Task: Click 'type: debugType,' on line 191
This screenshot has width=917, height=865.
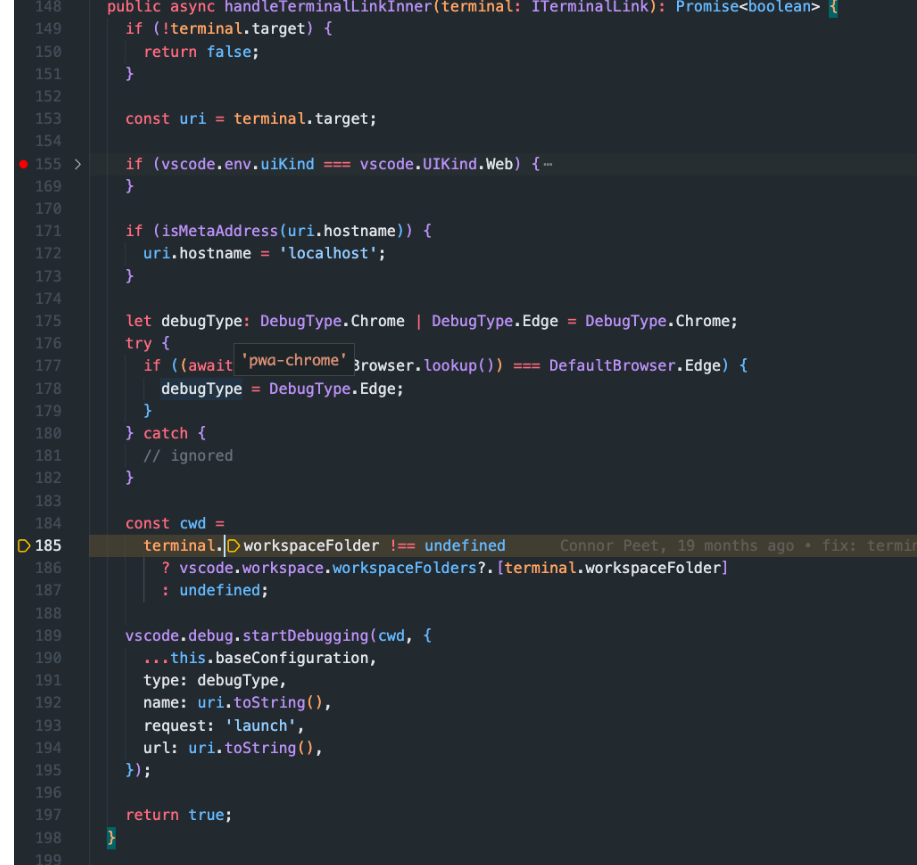Action: point(215,680)
